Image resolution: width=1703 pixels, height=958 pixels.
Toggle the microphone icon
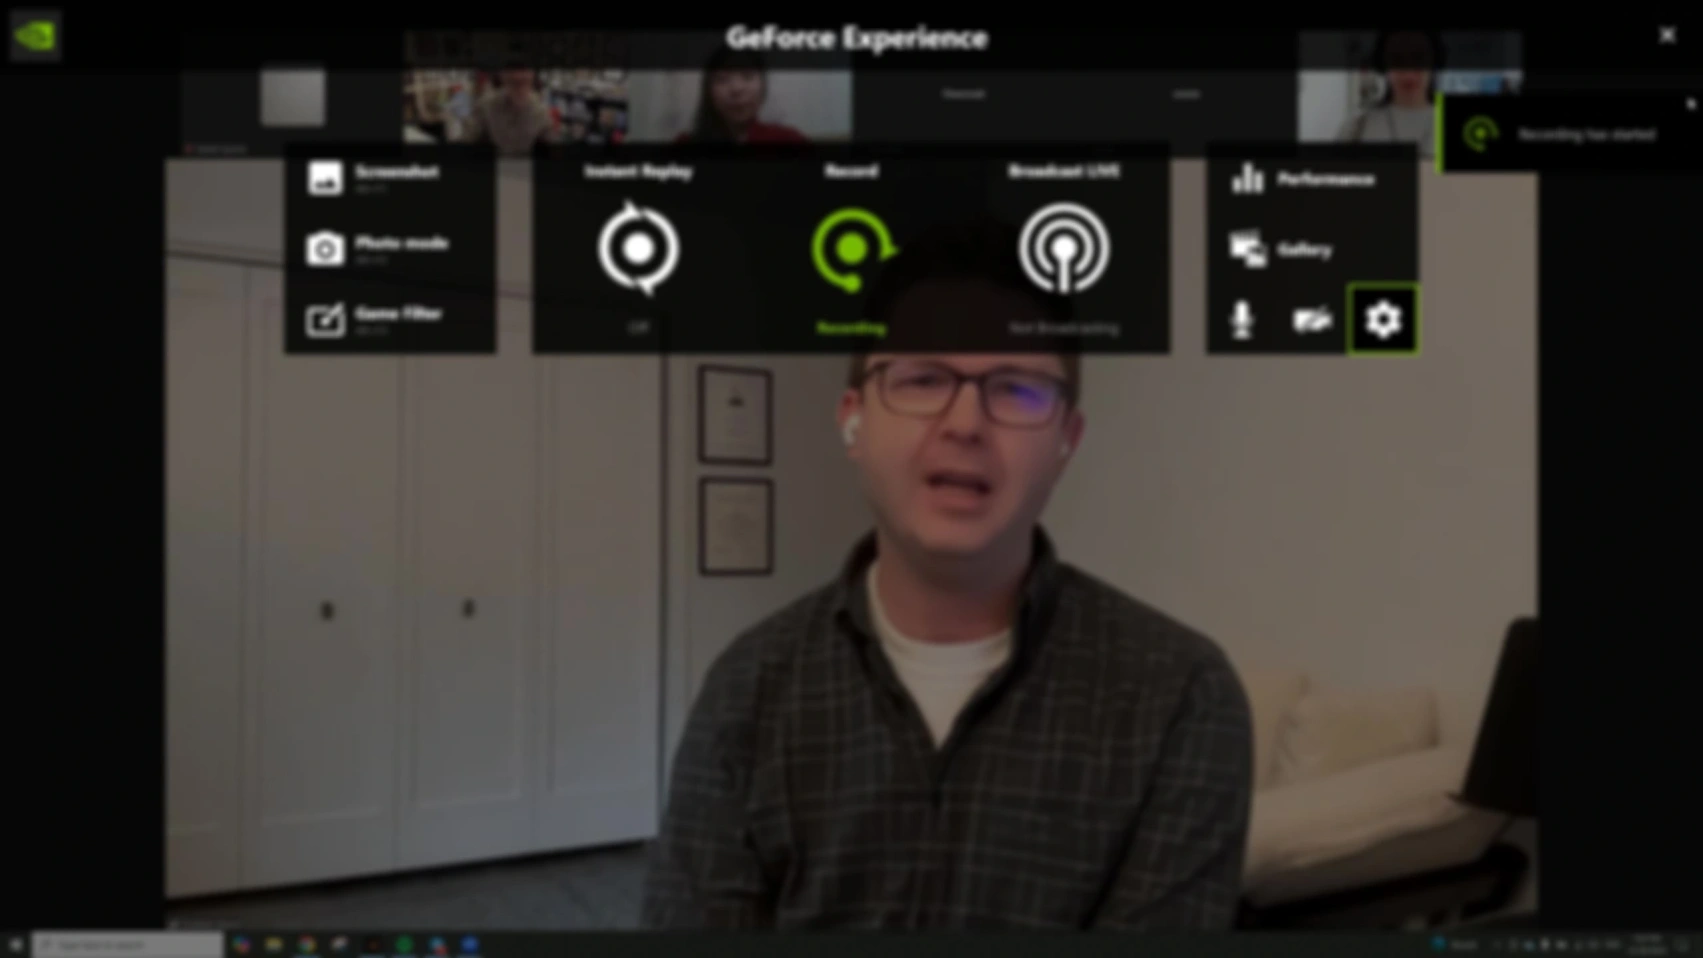coord(1242,320)
